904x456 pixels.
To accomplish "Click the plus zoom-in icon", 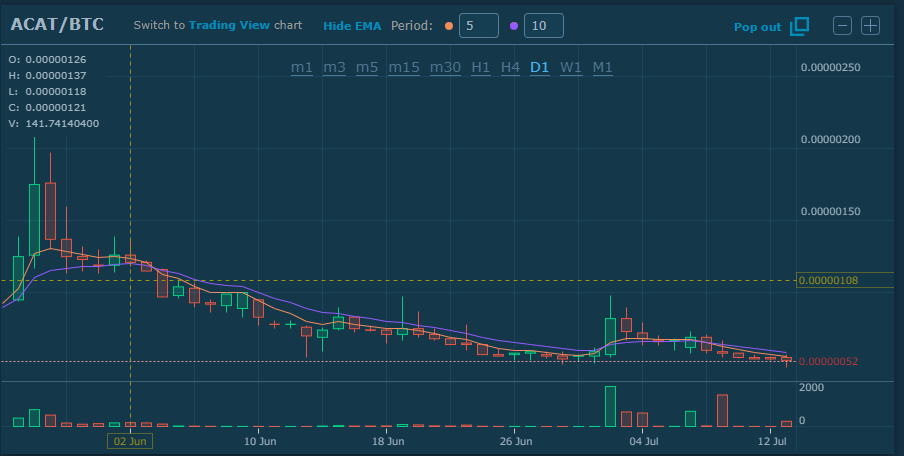I will [870, 26].
